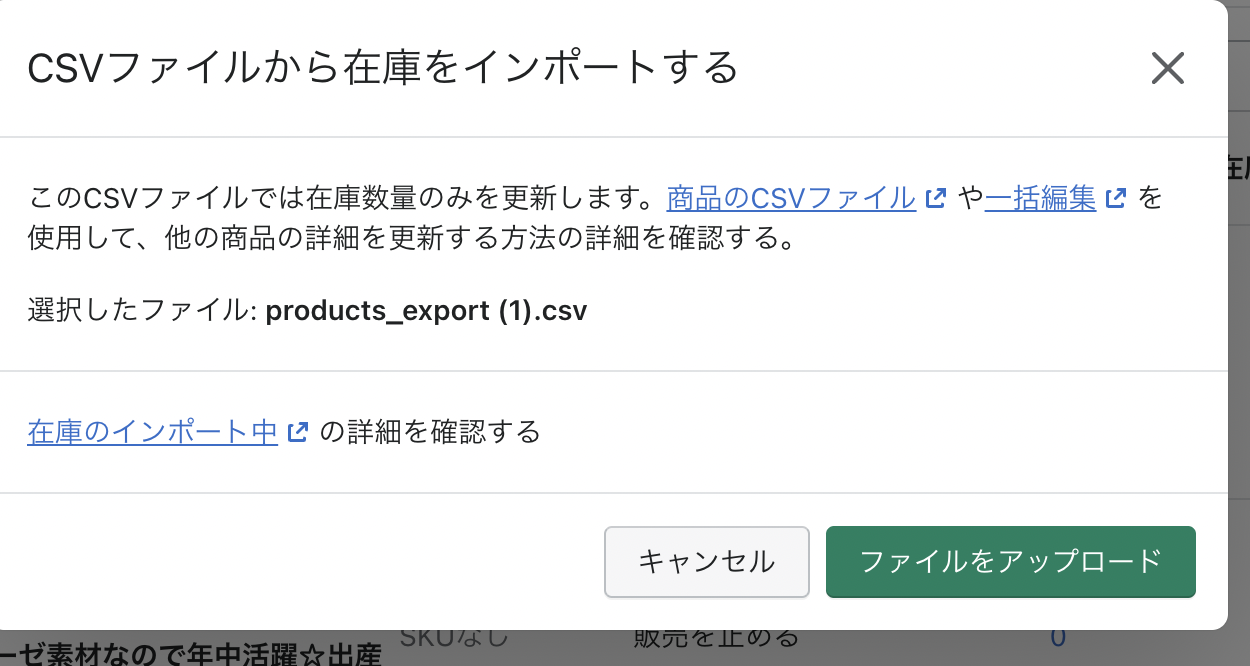This screenshot has height=666, width=1250.
Task: Open the 在庫のインポート中 help link
Action: [153, 432]
